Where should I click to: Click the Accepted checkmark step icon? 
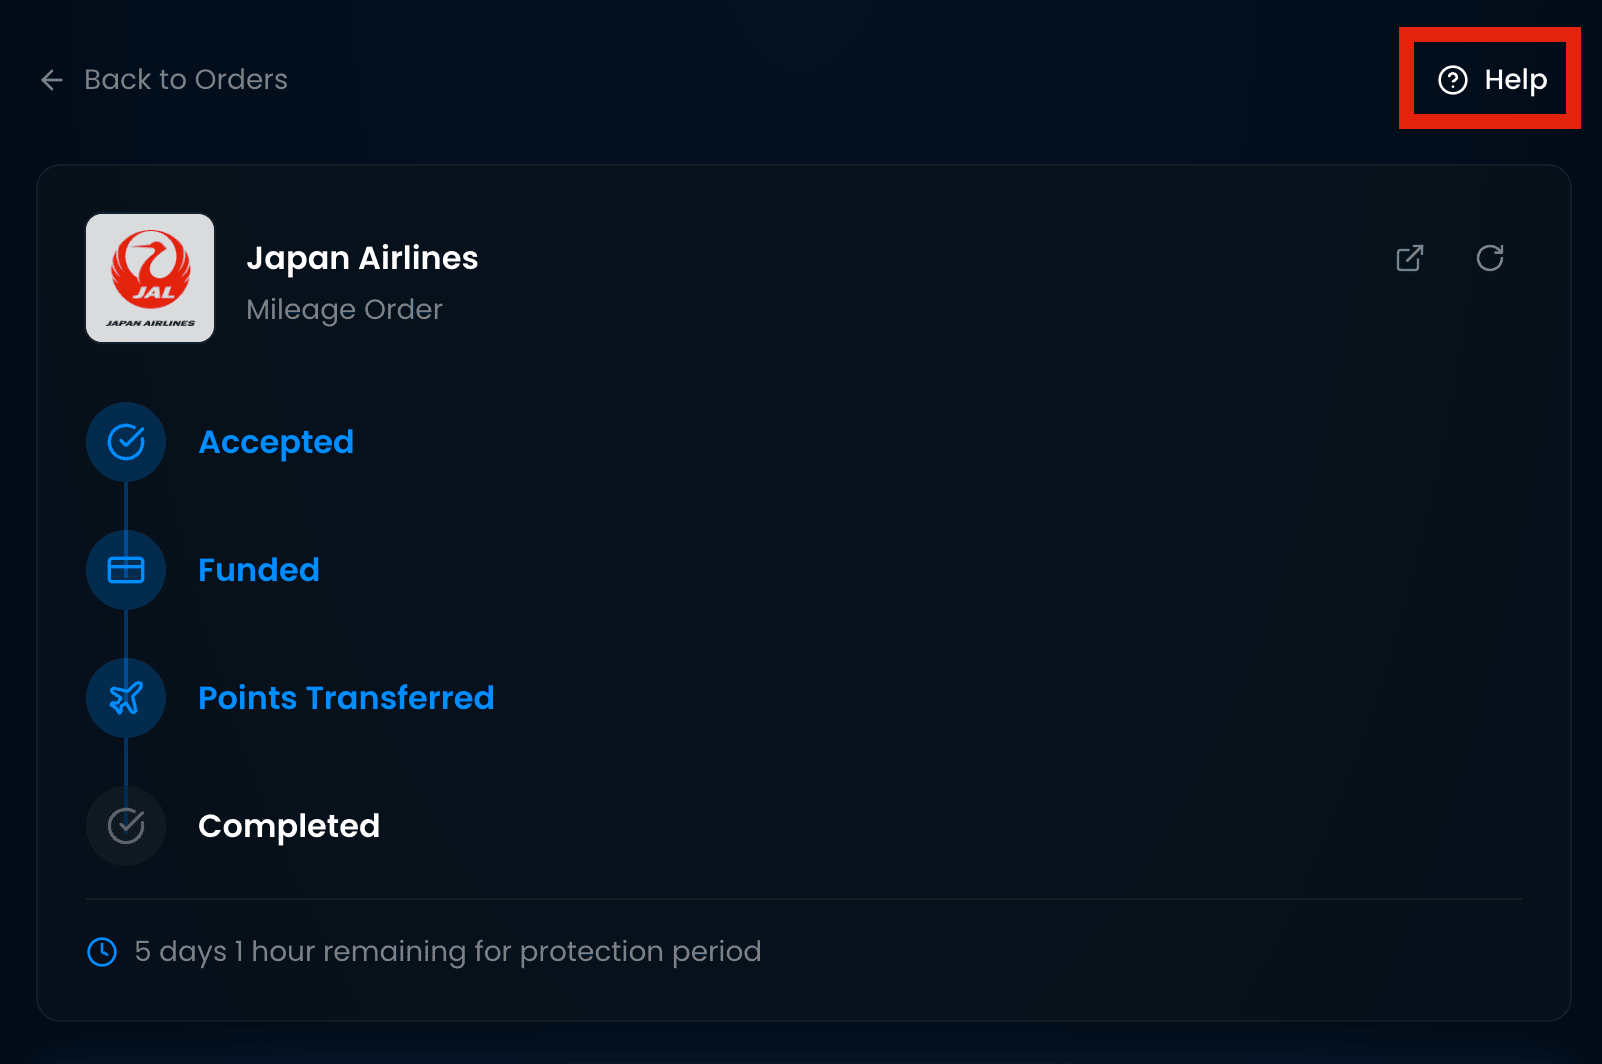126,442
